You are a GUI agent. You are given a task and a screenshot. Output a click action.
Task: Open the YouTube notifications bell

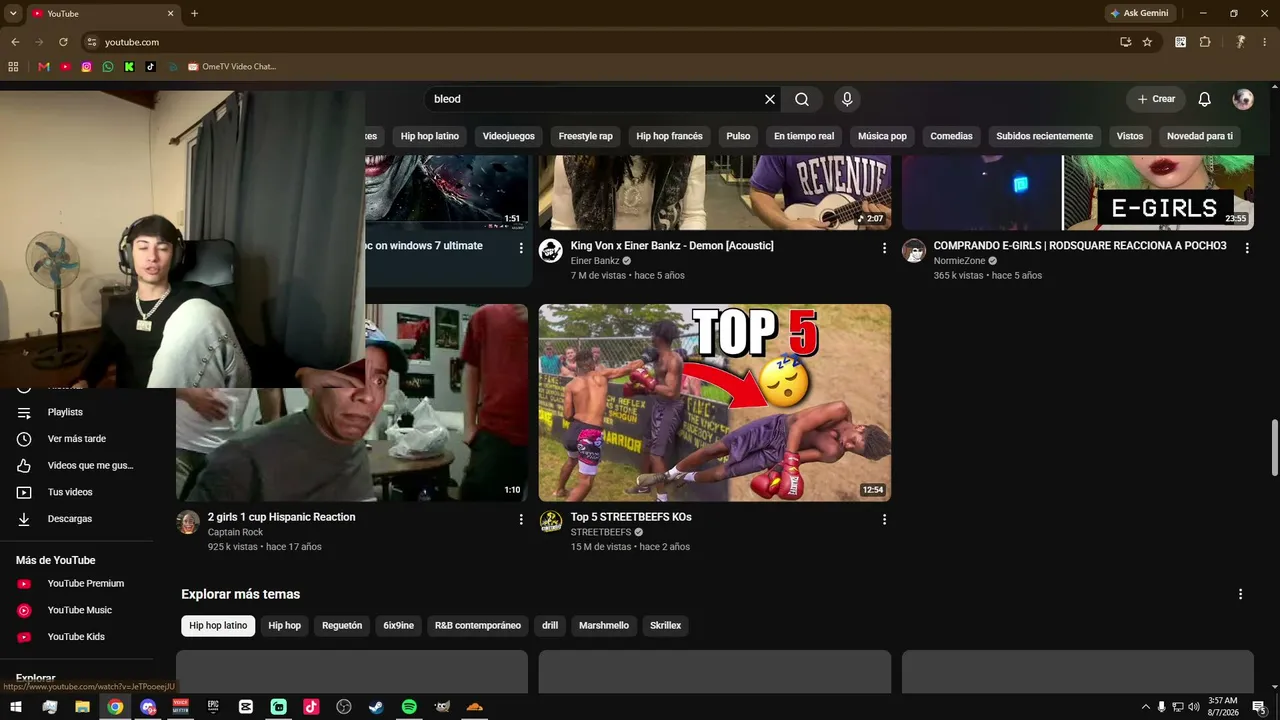coord(1205,99)
